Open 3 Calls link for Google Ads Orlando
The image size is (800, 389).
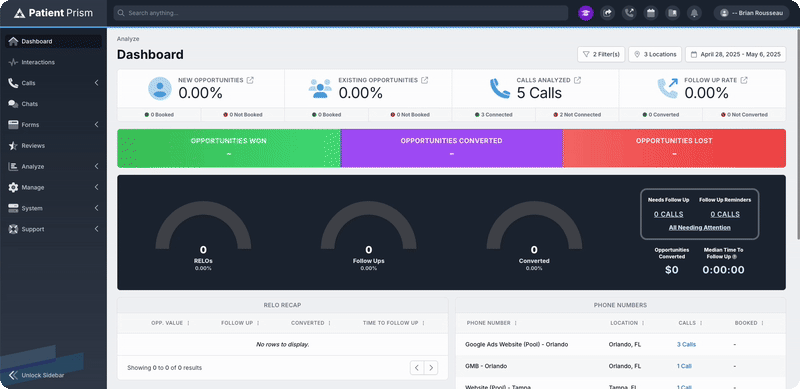coord(686,345)
